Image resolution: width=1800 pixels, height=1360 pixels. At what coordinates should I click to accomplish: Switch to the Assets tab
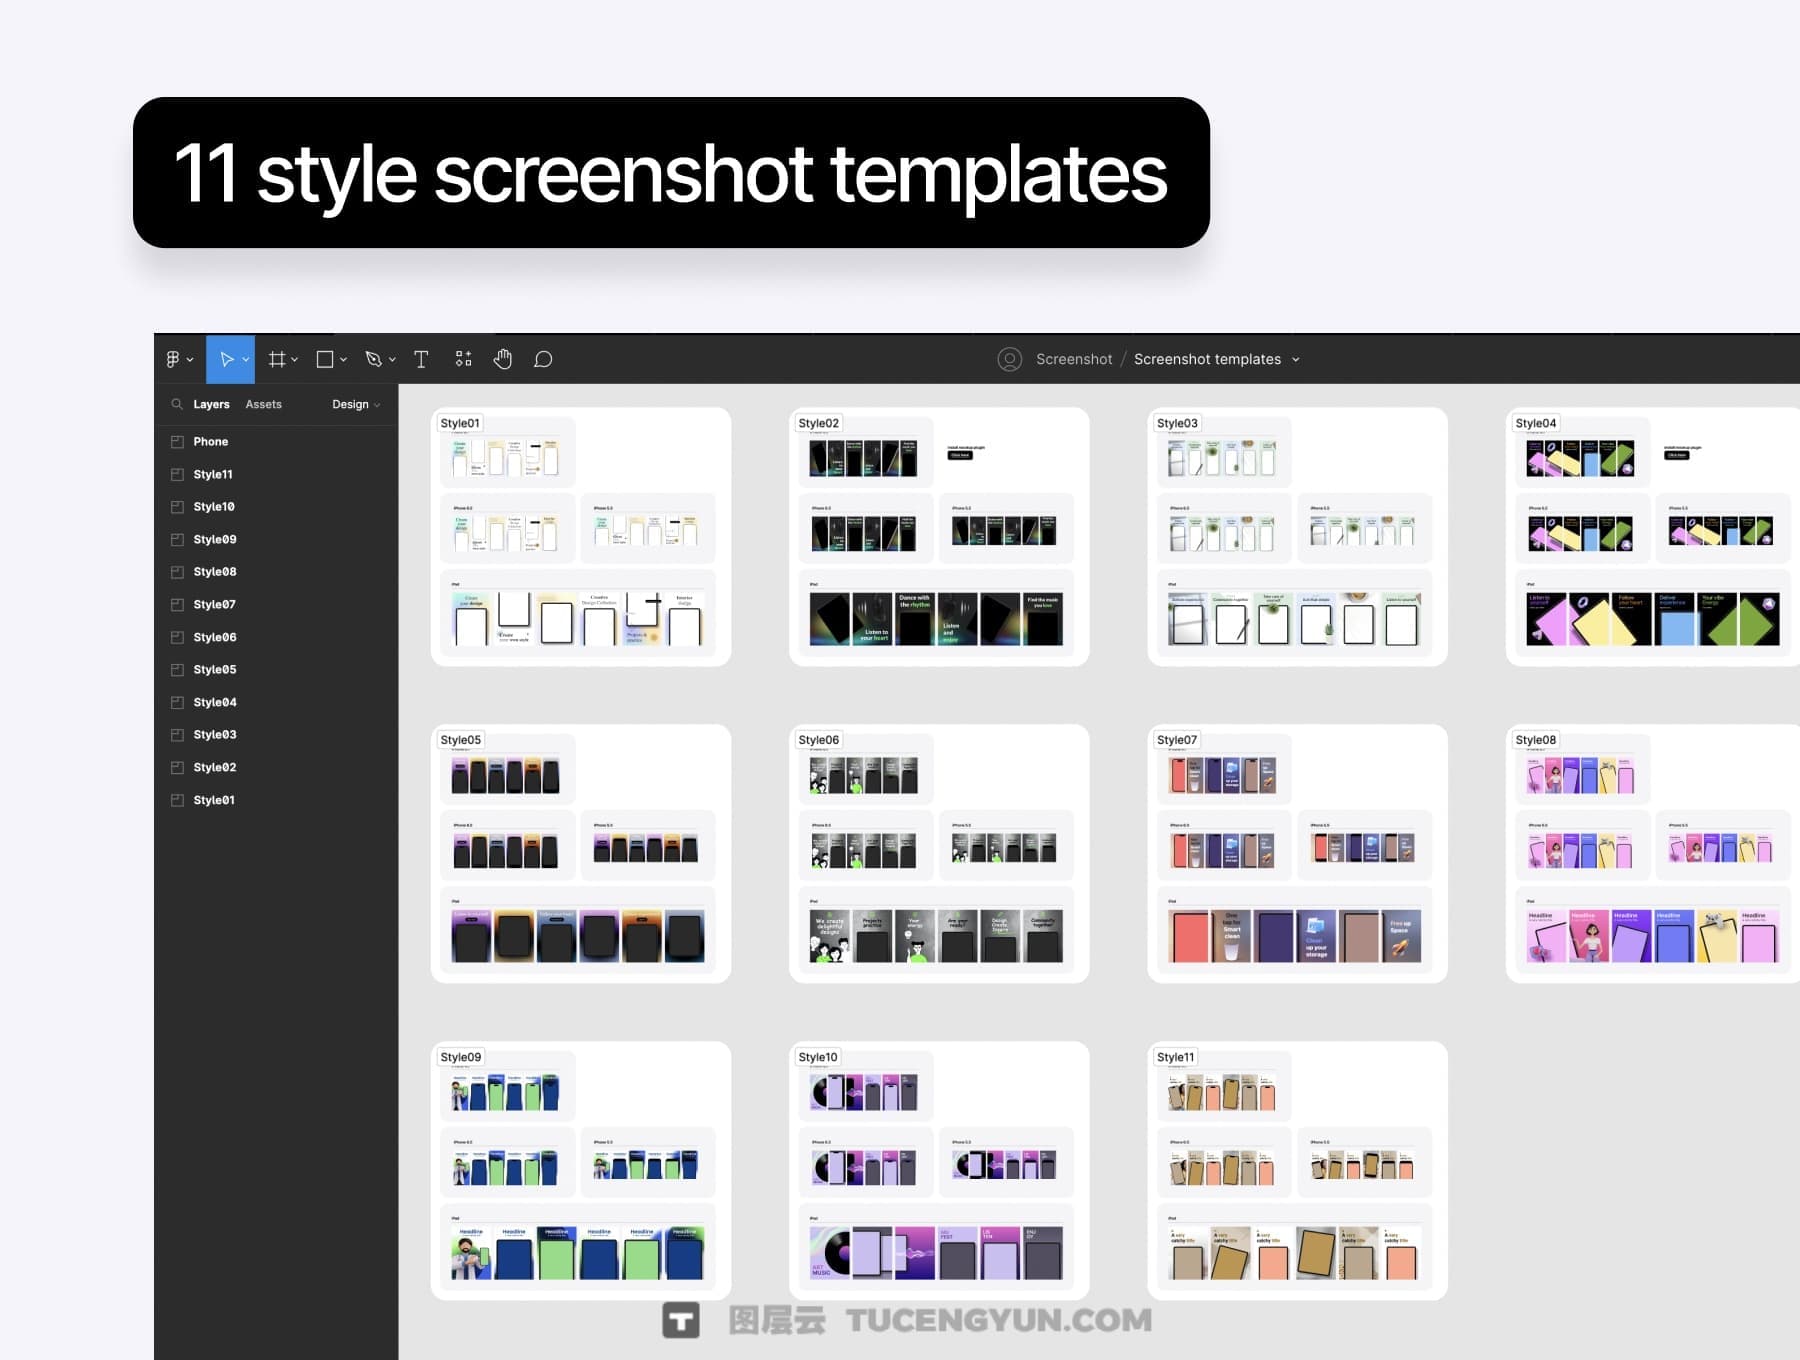coord(263,404)
